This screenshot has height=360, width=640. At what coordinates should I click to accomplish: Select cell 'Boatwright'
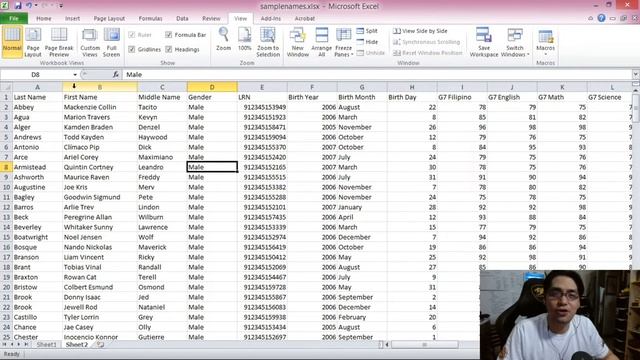37,237
